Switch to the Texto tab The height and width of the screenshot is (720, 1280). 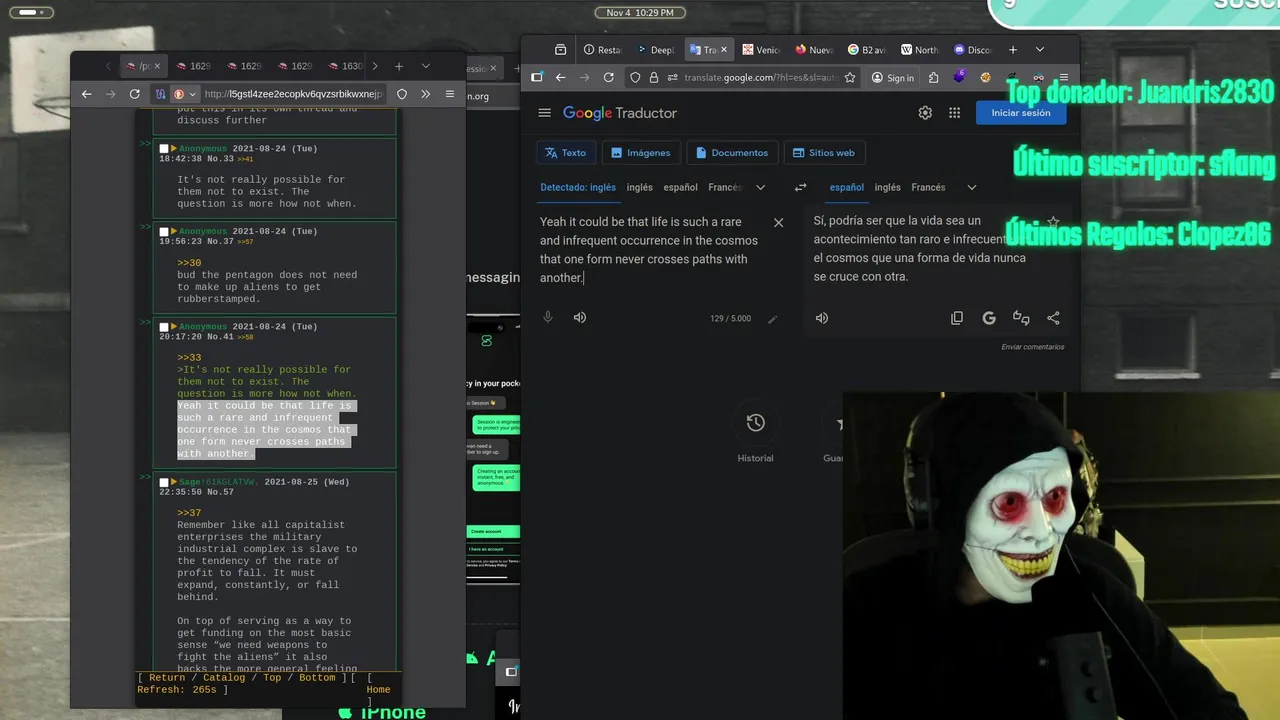coord(565,153)
